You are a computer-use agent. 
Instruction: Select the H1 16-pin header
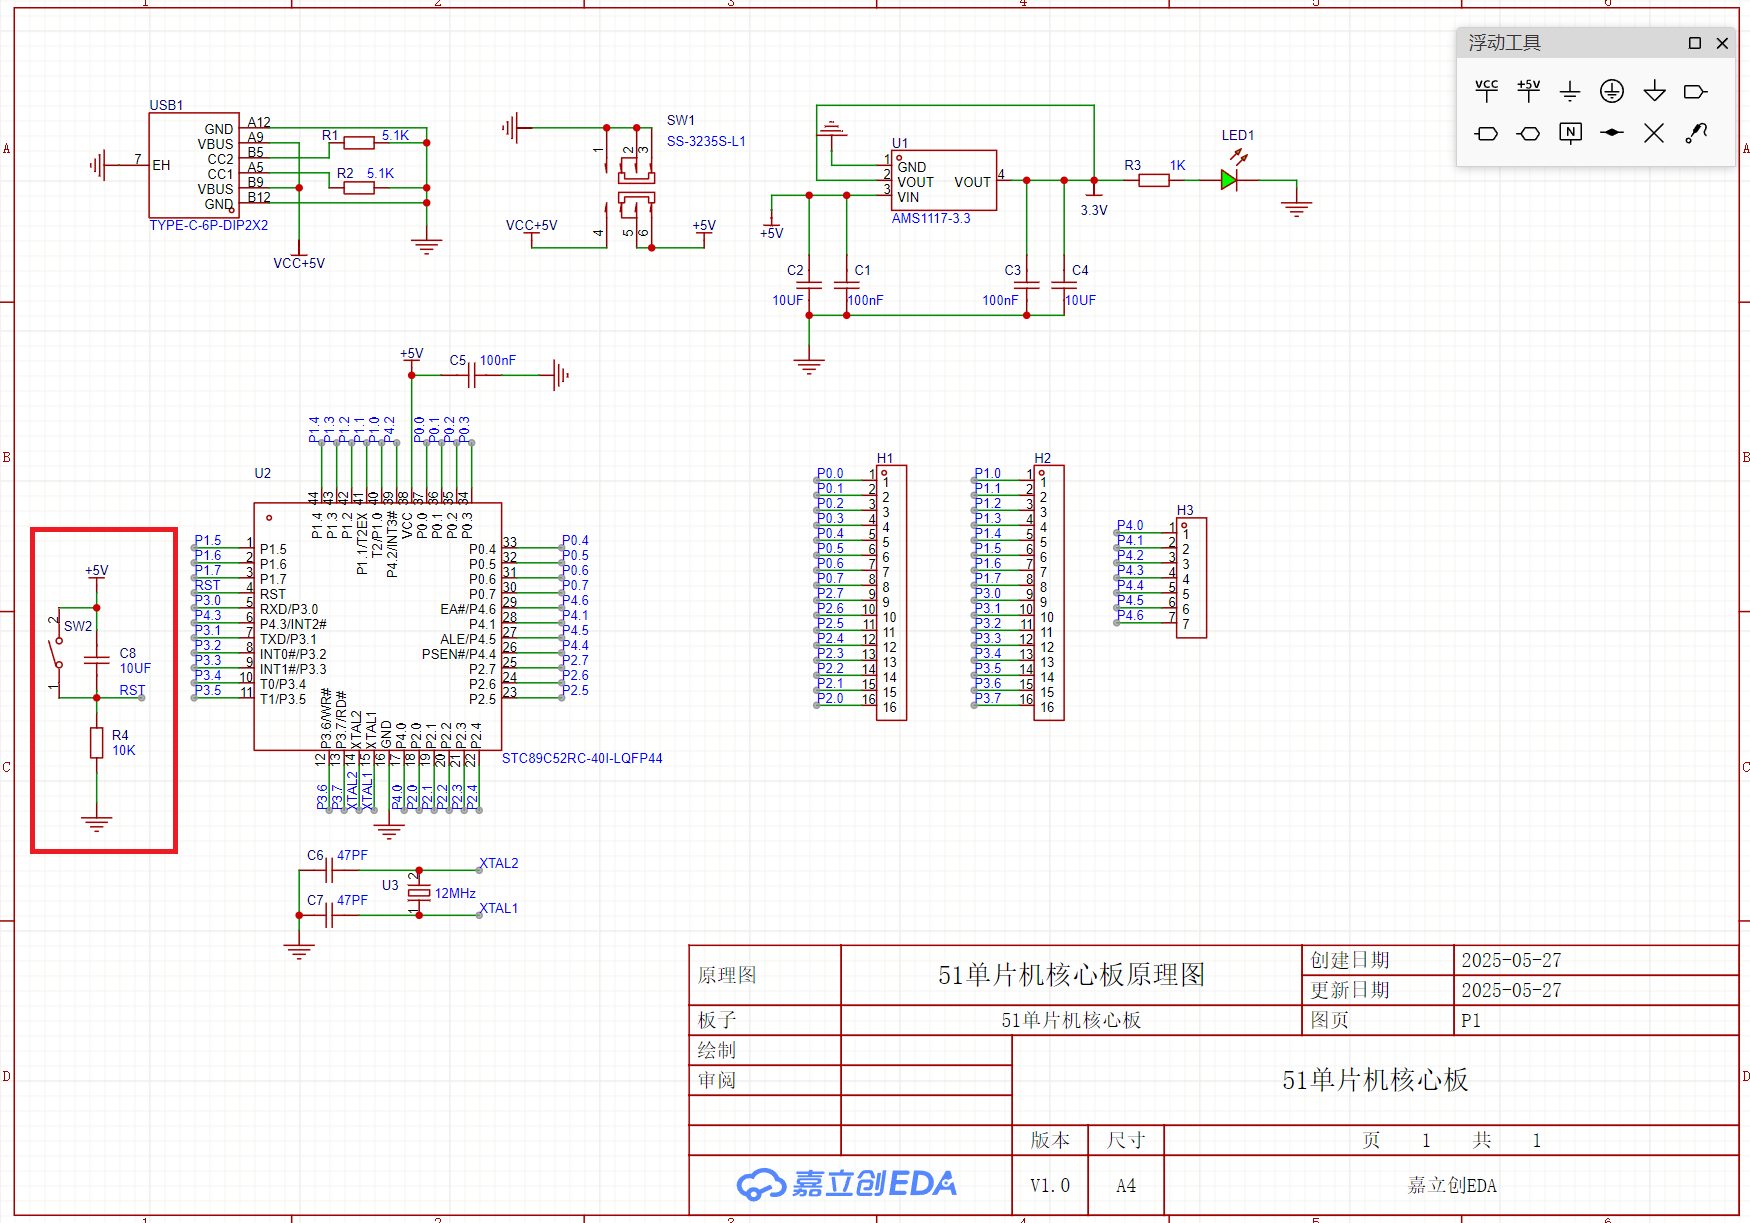pos(891,592)
